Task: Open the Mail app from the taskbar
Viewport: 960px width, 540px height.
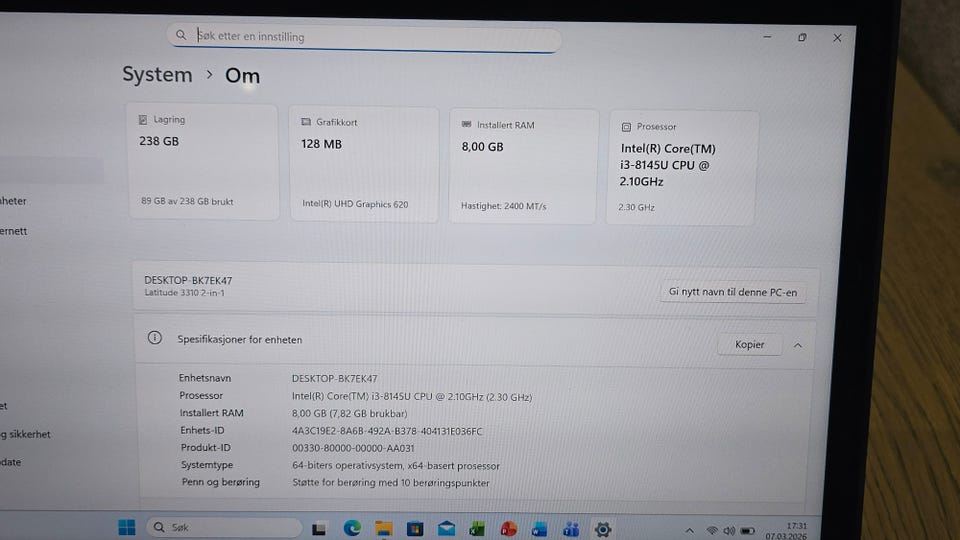Action: pyautogui.click(x=446, y=529)
